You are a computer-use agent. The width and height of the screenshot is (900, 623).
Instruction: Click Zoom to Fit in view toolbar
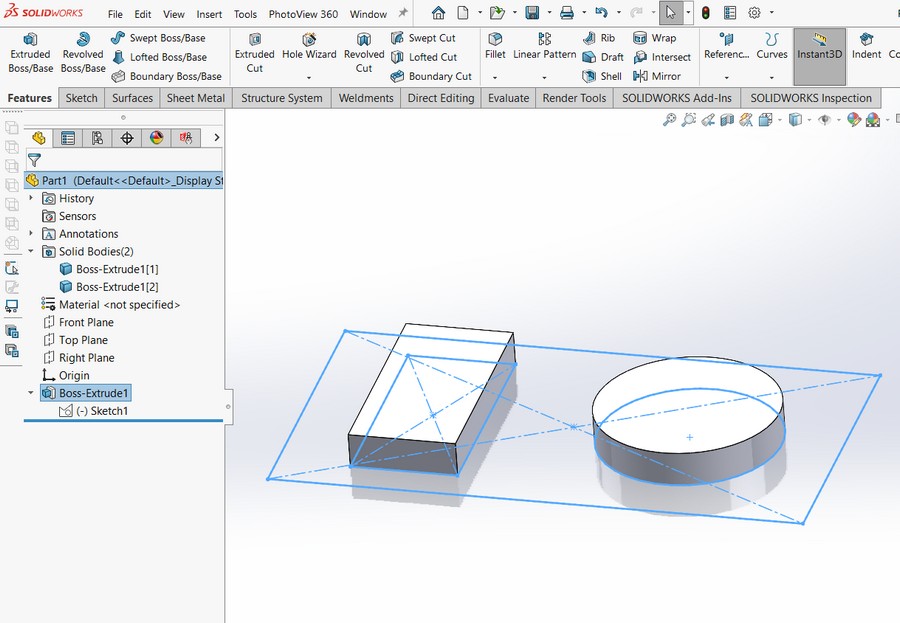pyautogui.click(x=669, y=119)
